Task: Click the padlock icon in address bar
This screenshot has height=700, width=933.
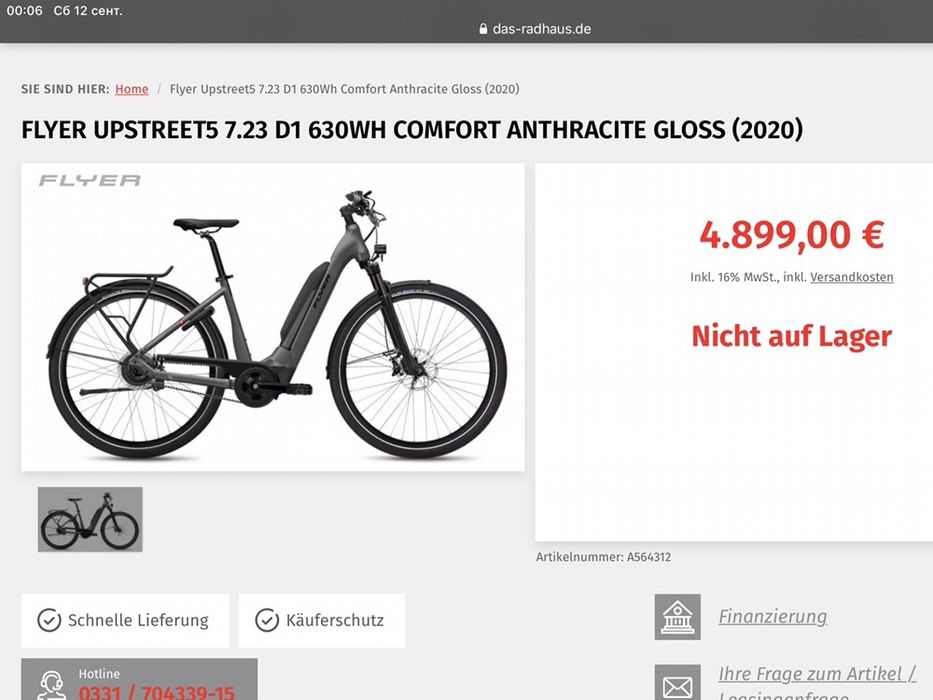Action: [x=483, y=29]
